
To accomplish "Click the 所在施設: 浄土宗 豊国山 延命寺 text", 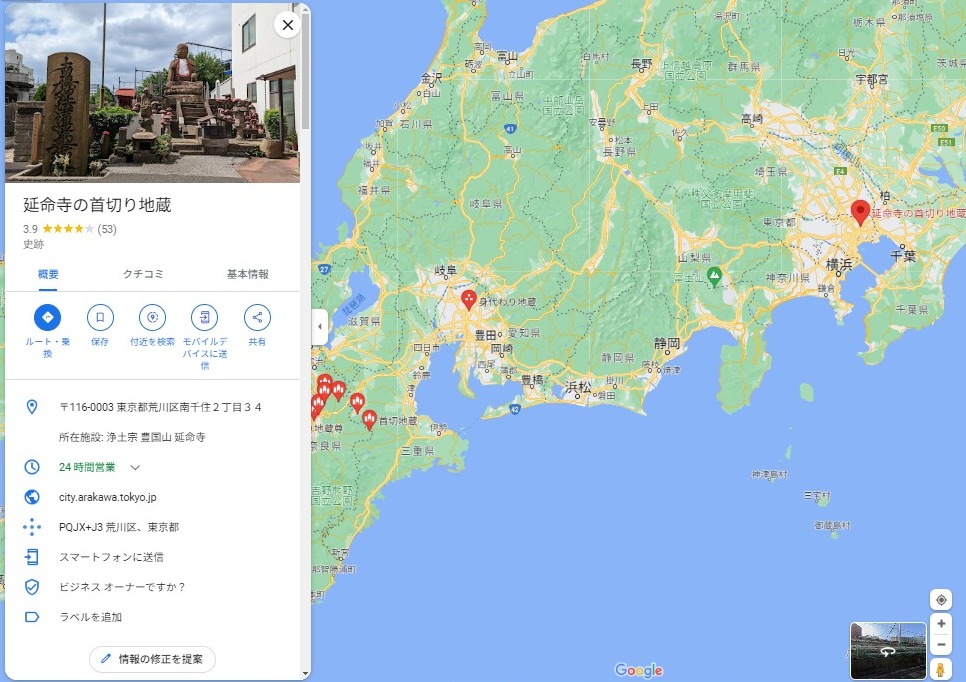I will pos(132,437).
